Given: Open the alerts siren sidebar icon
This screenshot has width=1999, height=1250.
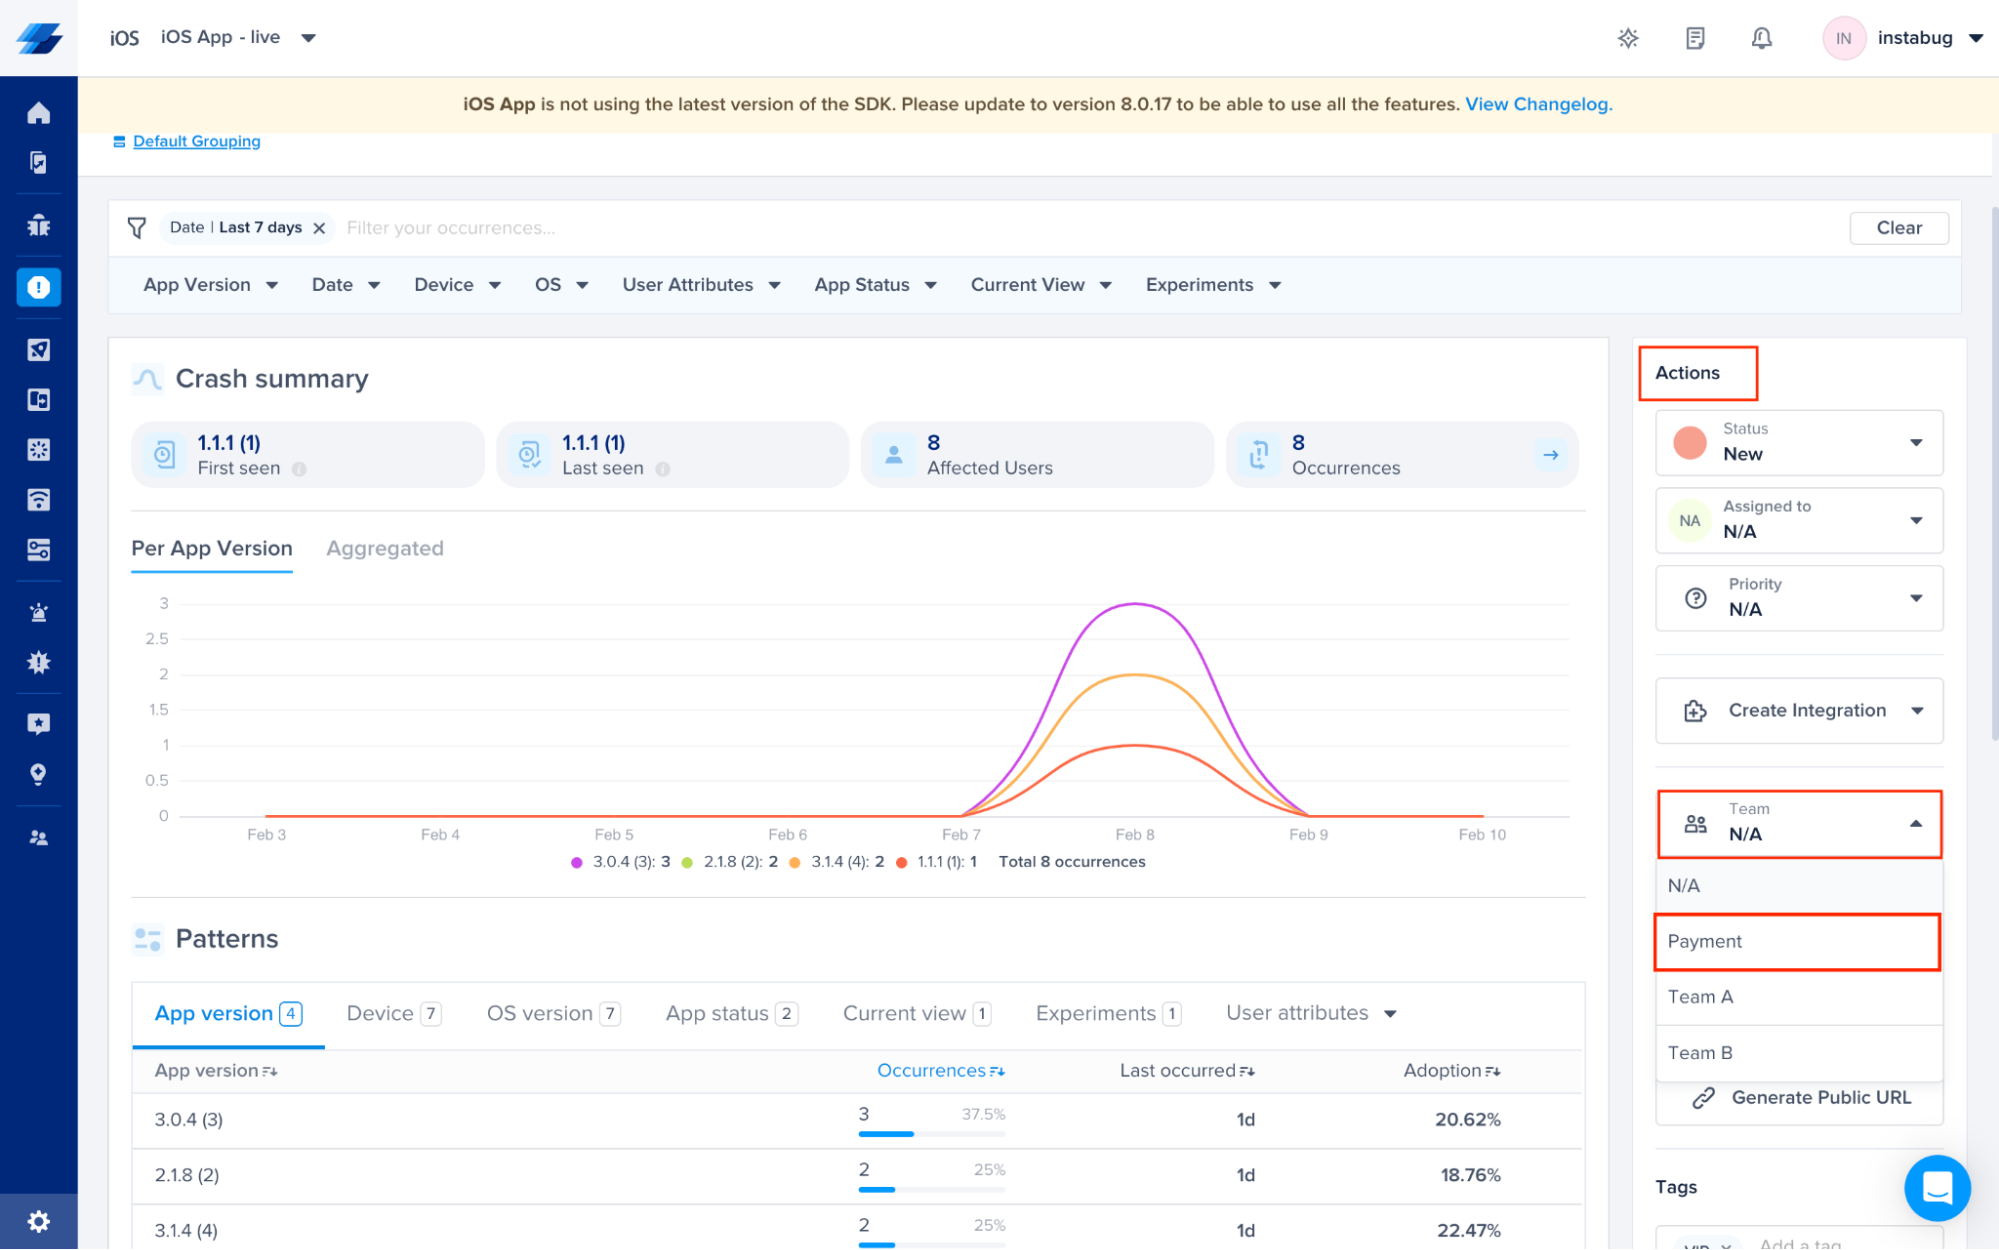Looking at the screenshot, I should [x=38, y=612].
